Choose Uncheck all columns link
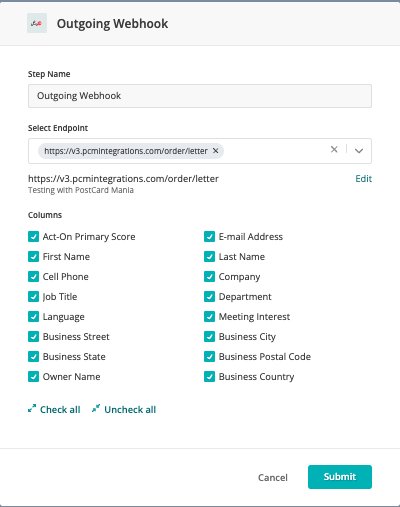 pos(130,409)
